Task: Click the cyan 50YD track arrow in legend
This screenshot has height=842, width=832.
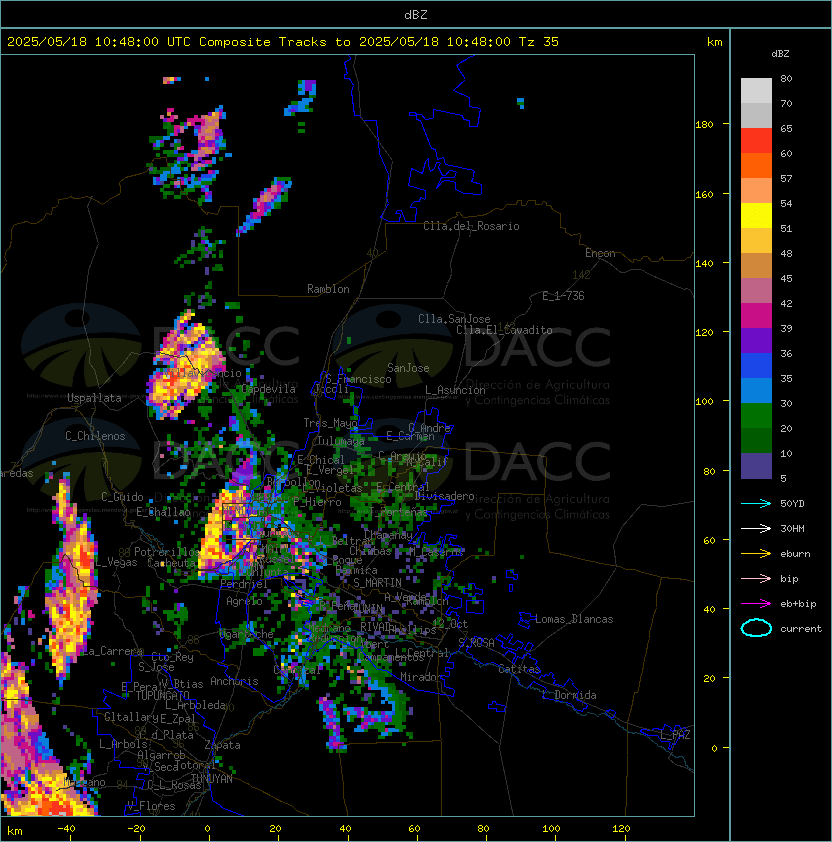Action: [756, 503]
